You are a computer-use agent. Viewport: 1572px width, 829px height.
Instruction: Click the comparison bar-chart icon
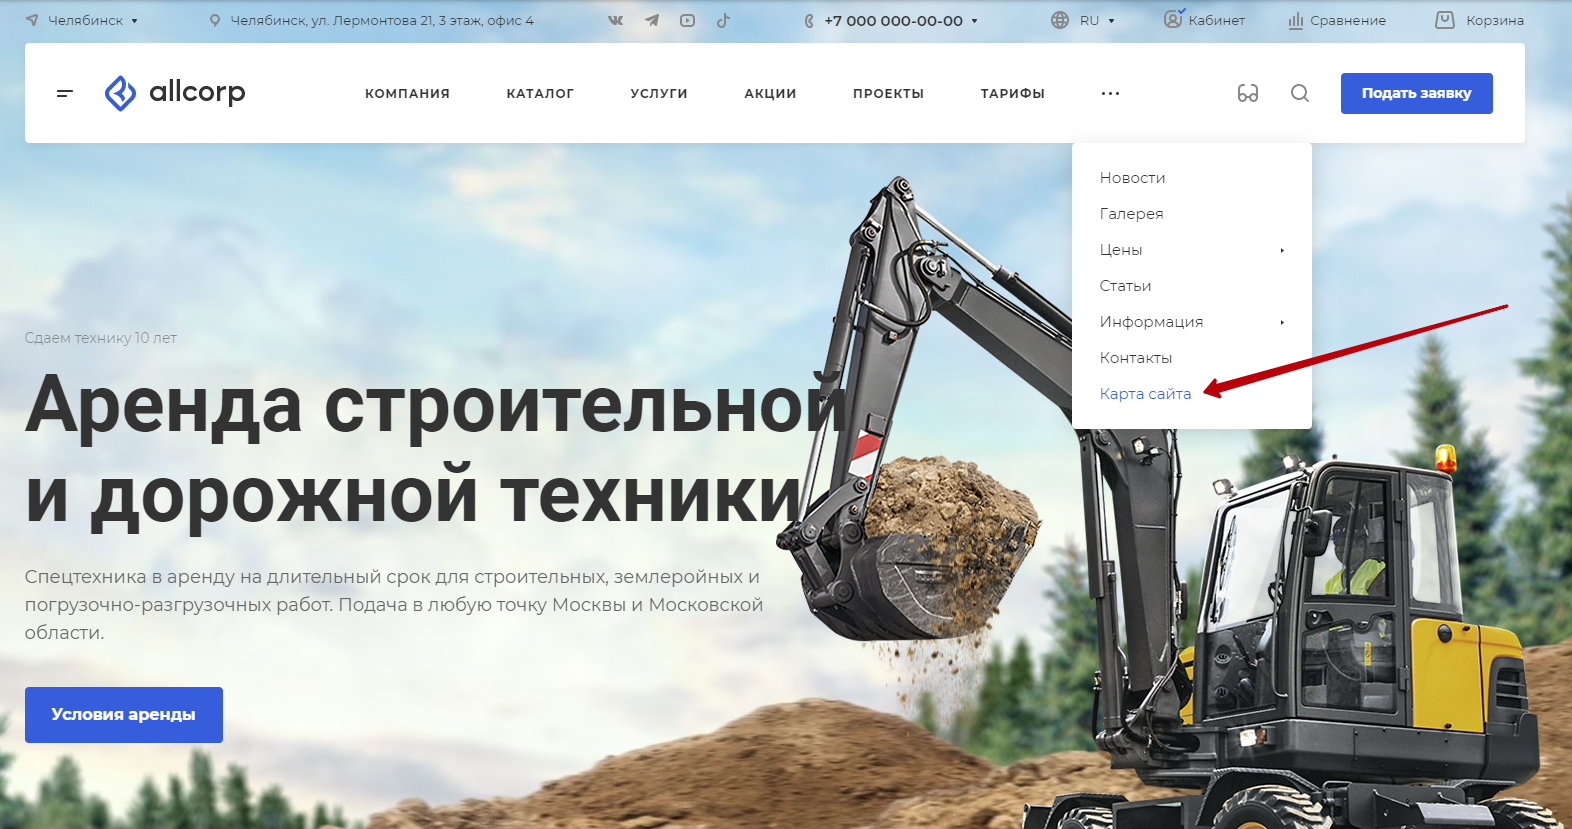coord(1296,20)
